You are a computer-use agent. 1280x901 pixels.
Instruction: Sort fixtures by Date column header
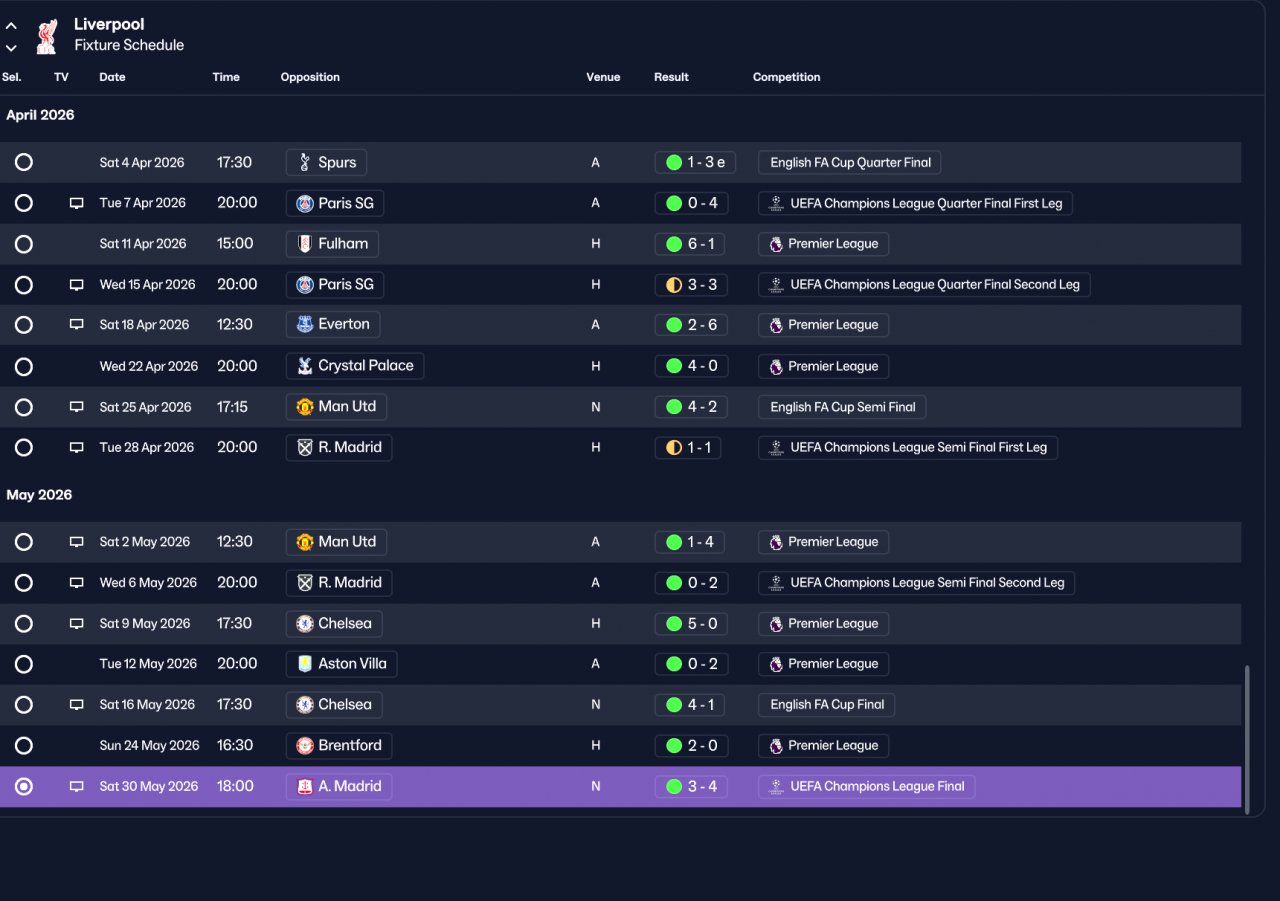(x=112, y=77)
